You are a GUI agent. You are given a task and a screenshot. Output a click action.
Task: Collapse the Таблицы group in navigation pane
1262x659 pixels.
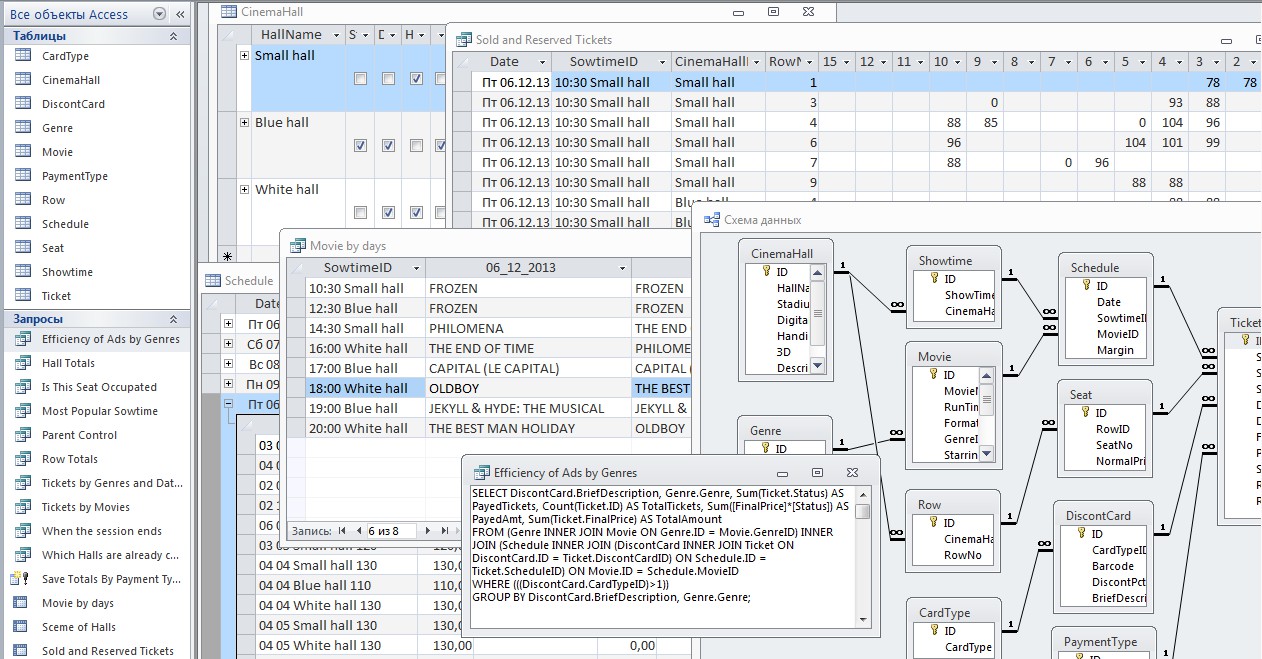173,36
